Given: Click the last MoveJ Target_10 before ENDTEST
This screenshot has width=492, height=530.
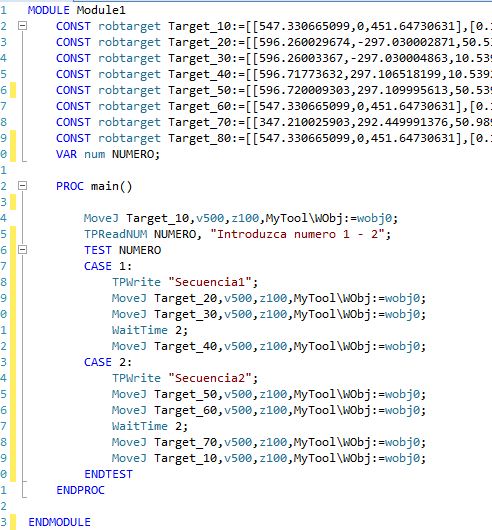Looking at the screenshot, I should tap(269, 458).
